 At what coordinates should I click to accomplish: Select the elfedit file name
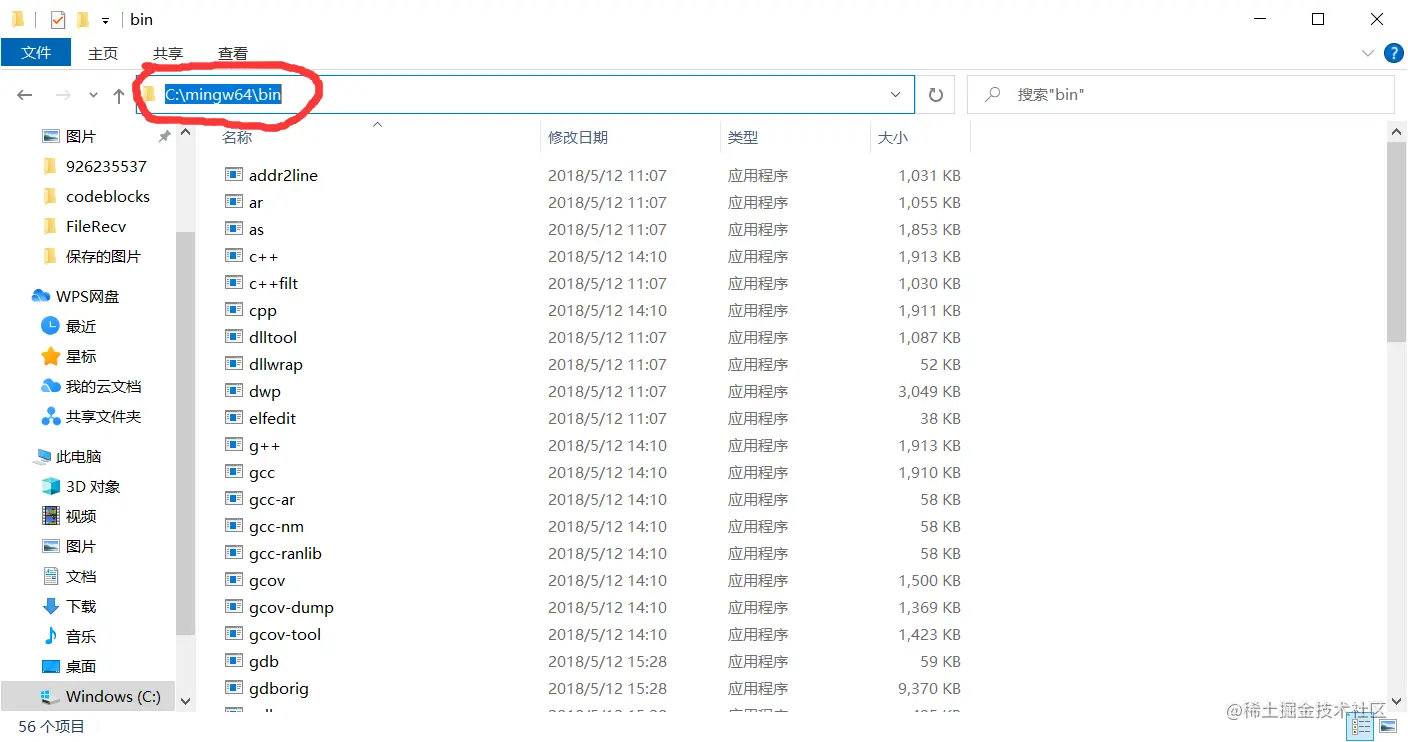[273, 418]
